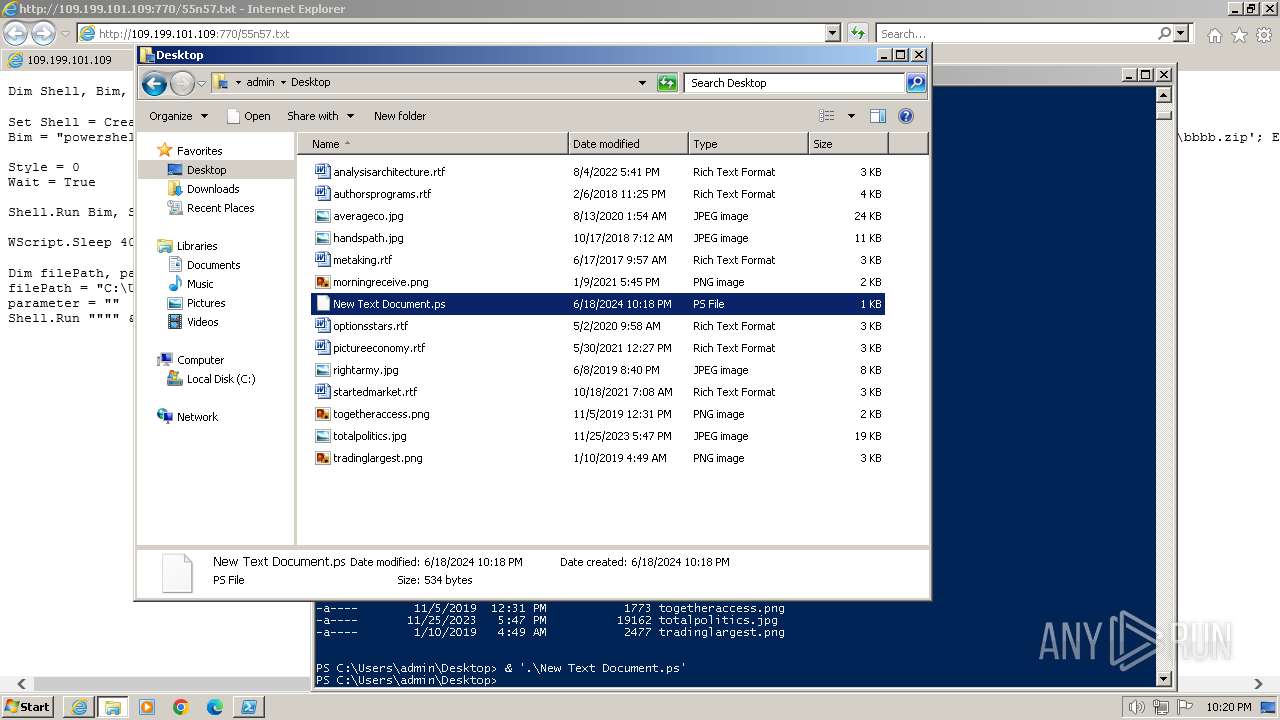Select the optionsstars.rtf file icon

pyautogui.click(x=322, y=326)
